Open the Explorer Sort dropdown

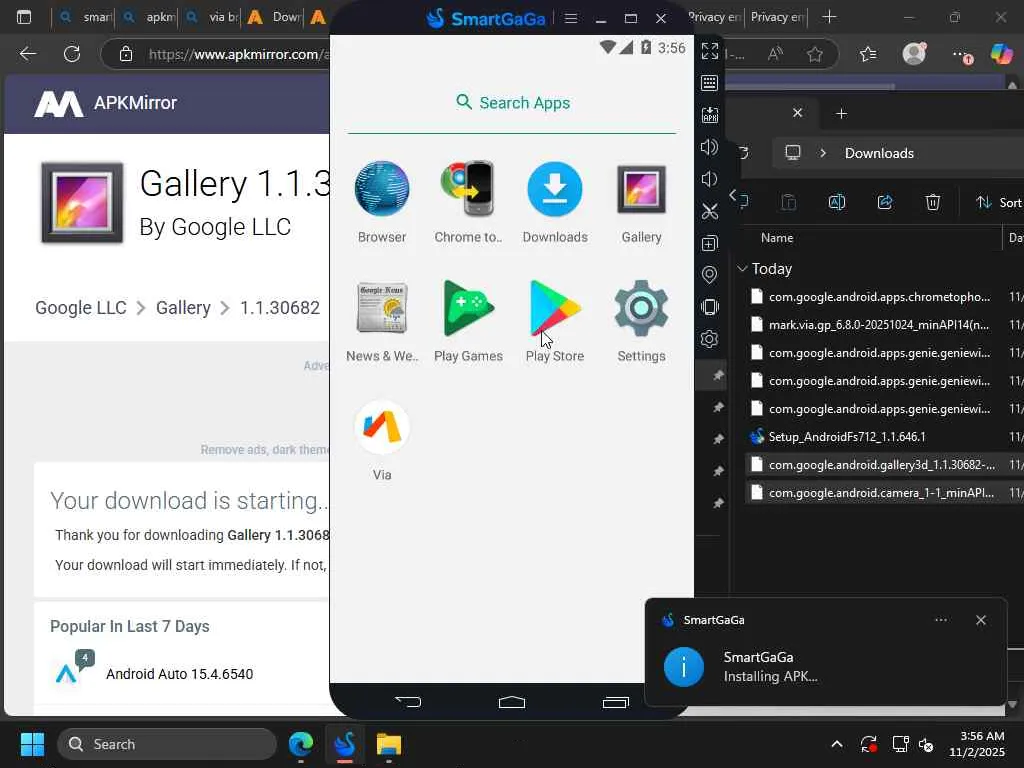click(999, 202)
